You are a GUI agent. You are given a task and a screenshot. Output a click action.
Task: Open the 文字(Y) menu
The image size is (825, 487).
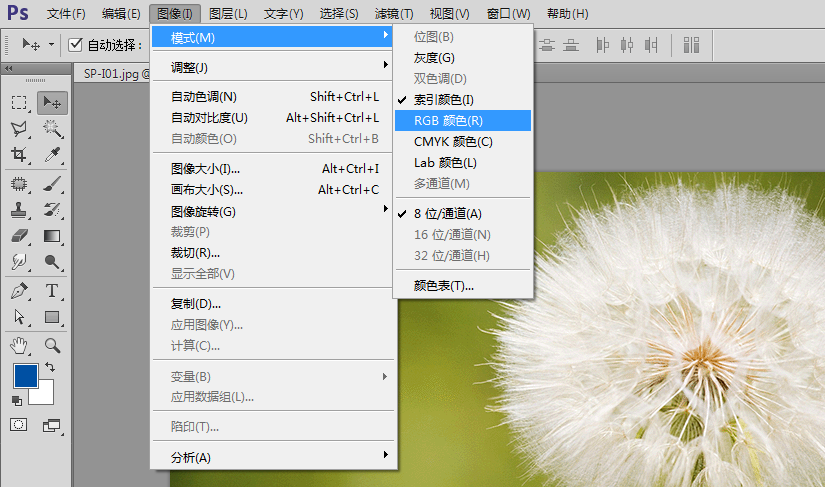click(283, 14)
